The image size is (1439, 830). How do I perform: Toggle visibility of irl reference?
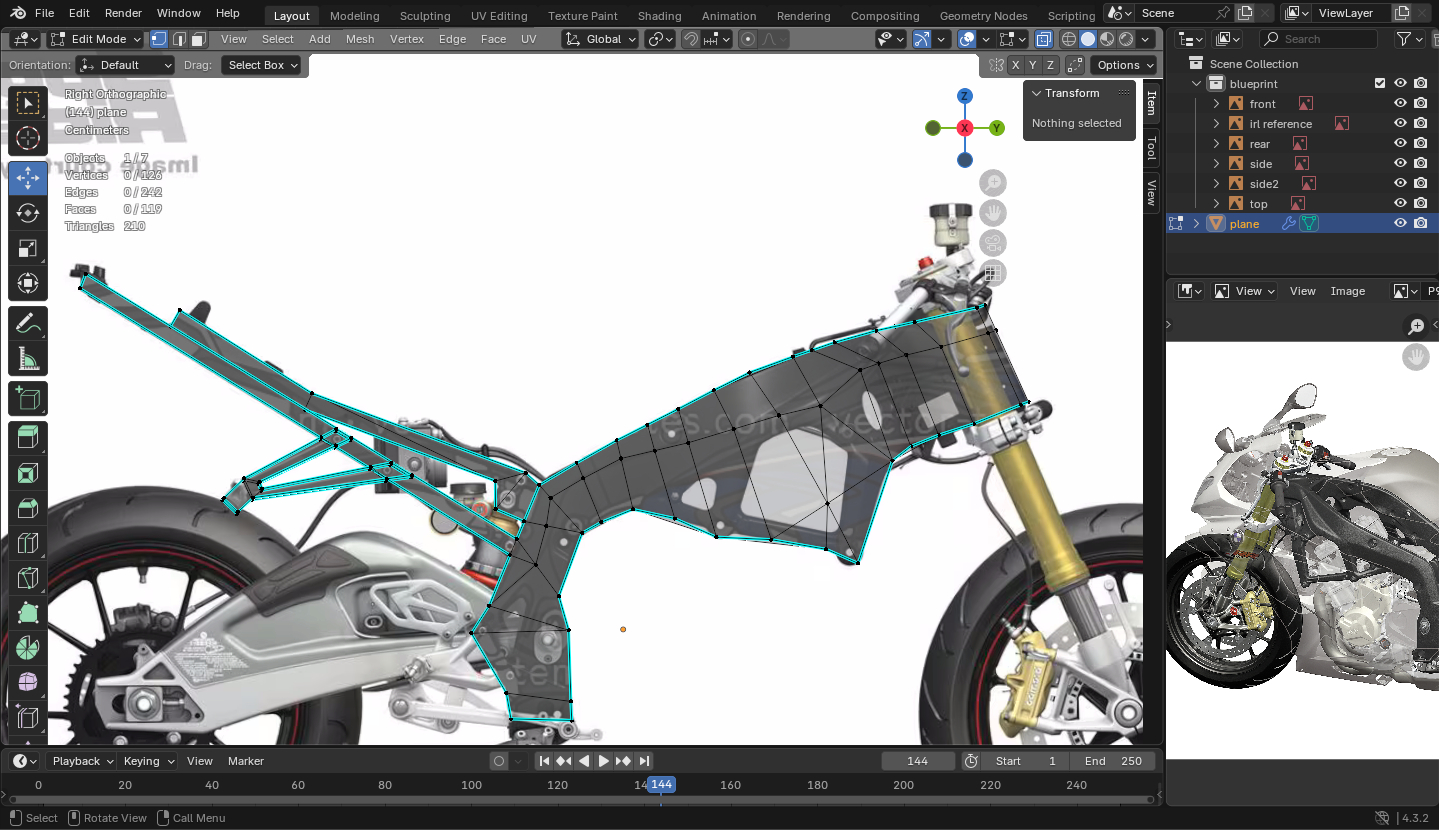(1400, 124)
